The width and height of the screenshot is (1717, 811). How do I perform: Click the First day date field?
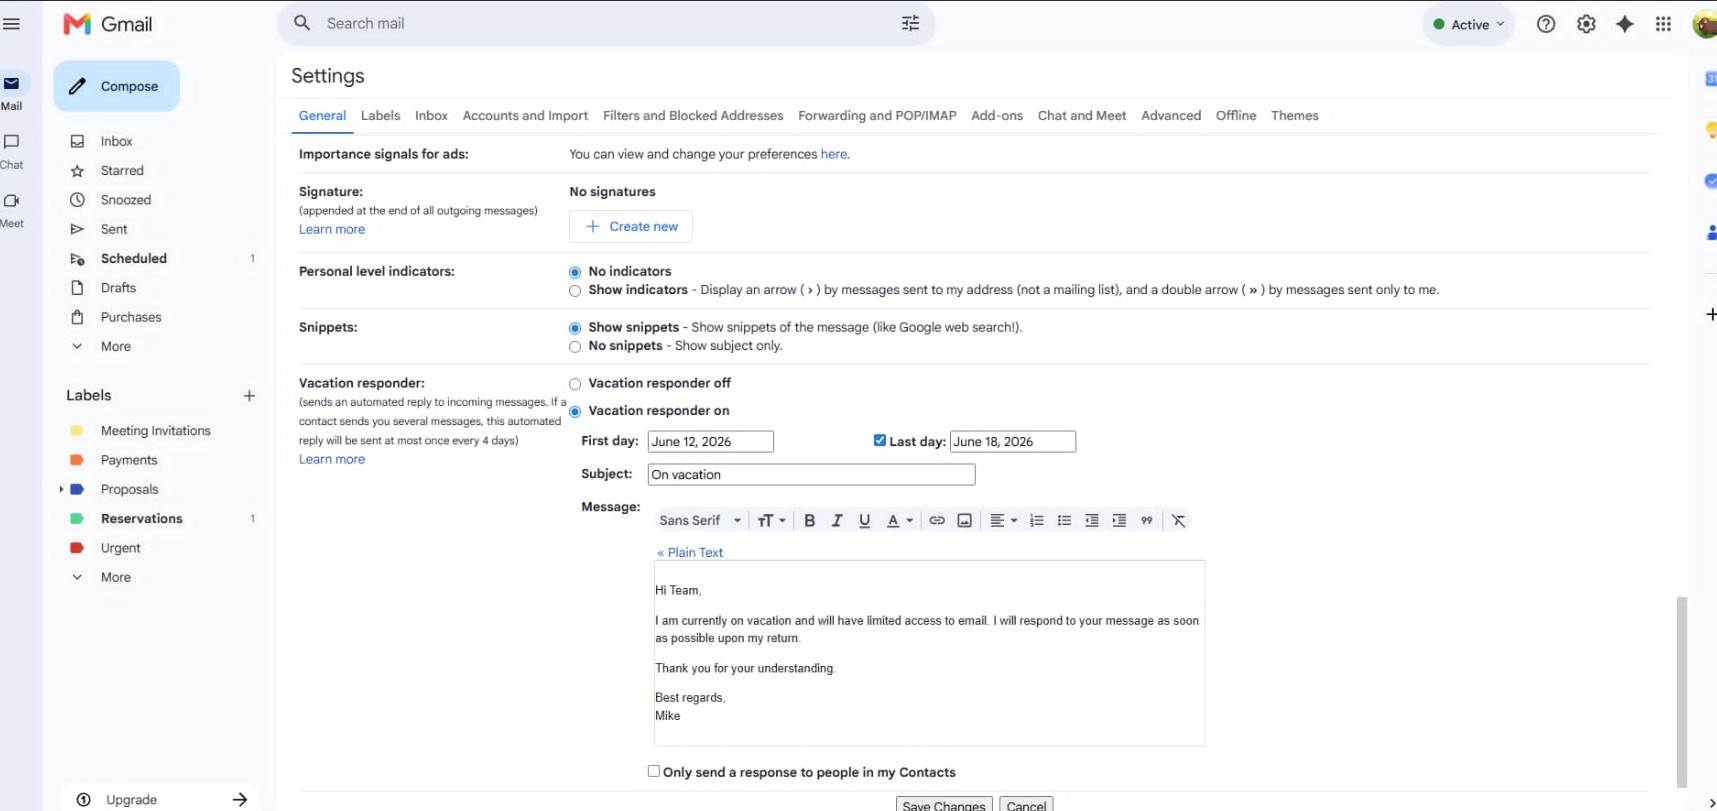(711, 441)
